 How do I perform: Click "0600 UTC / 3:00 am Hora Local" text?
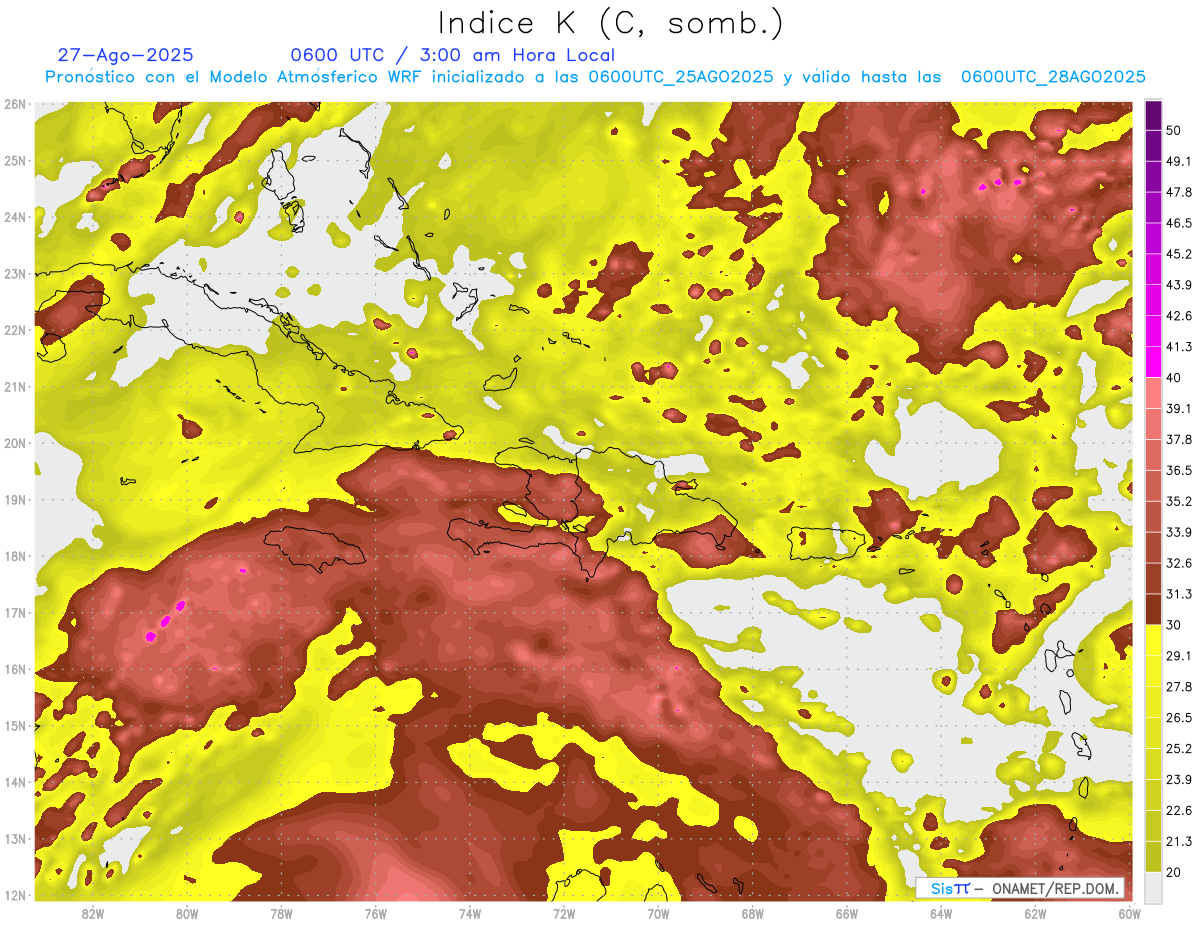[452, 55]
